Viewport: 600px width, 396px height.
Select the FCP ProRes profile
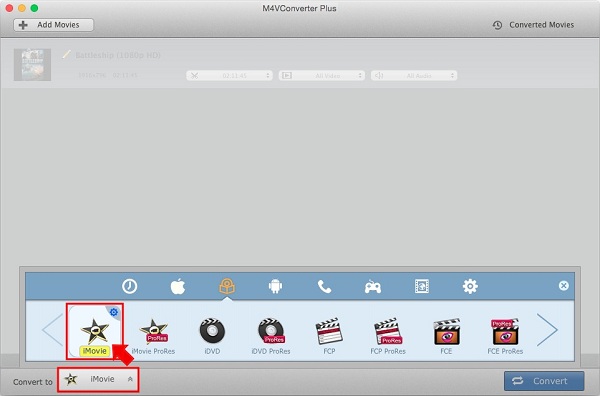pos(388,337)
